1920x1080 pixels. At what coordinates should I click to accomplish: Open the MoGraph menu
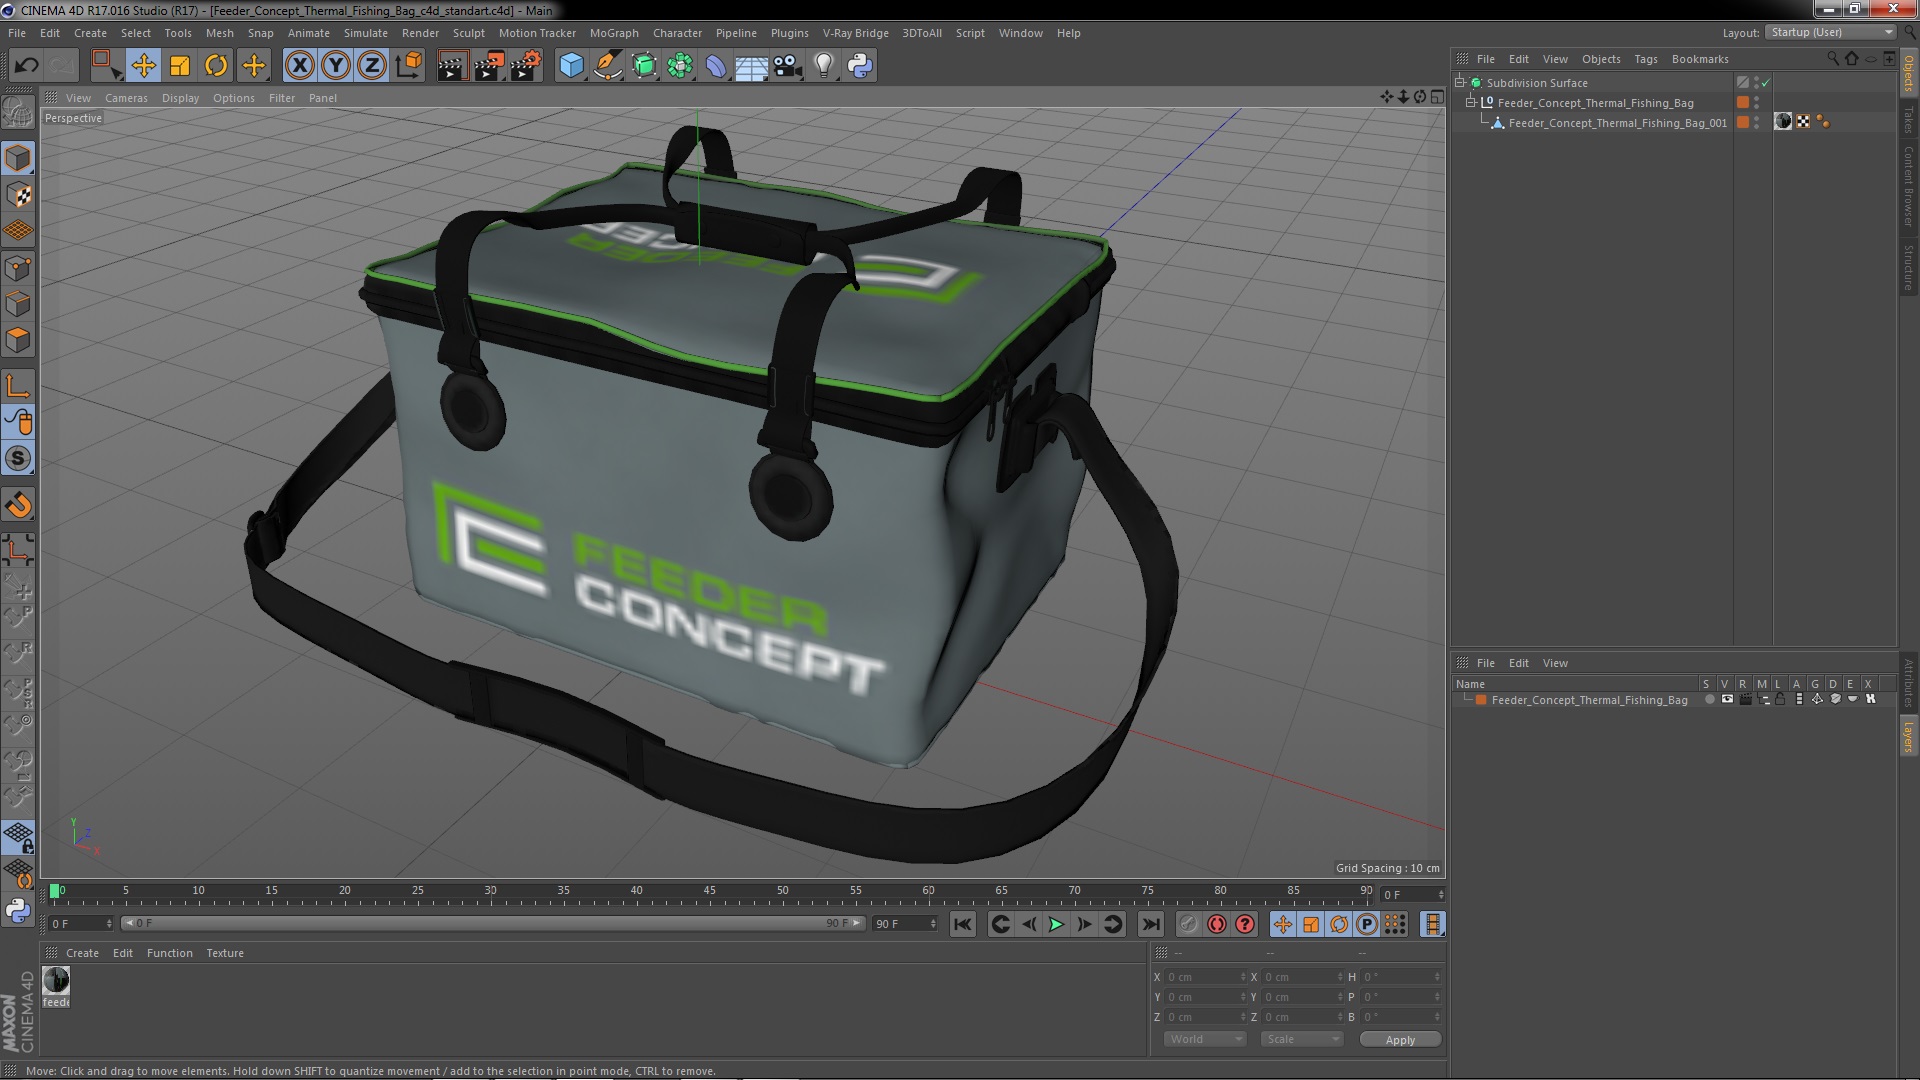coord(614,33)
